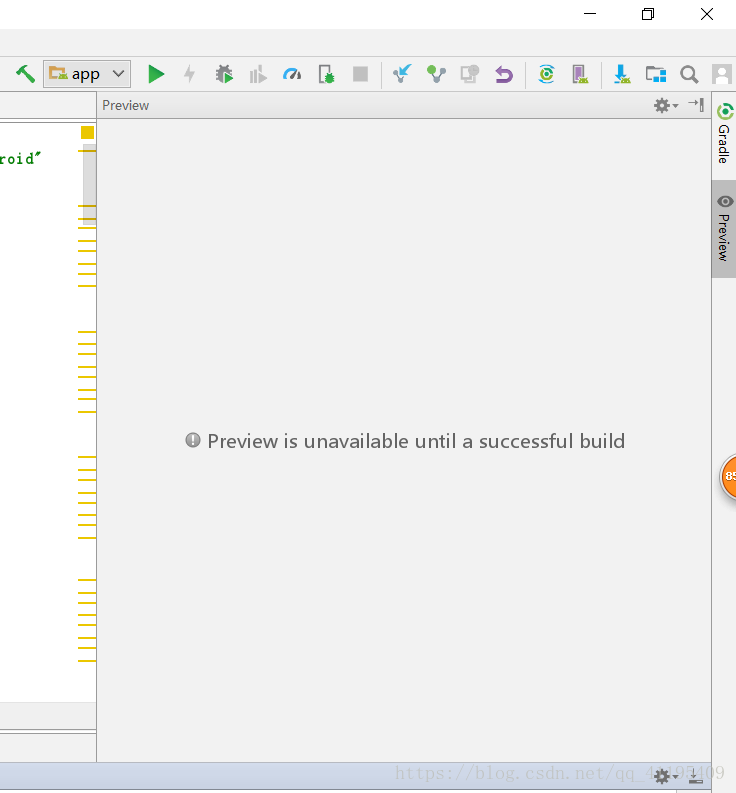The height and width of the screenshot is (793, 736).
Task: Open the bottom panel gear settings icon
Action: click(x=665, y=776)
